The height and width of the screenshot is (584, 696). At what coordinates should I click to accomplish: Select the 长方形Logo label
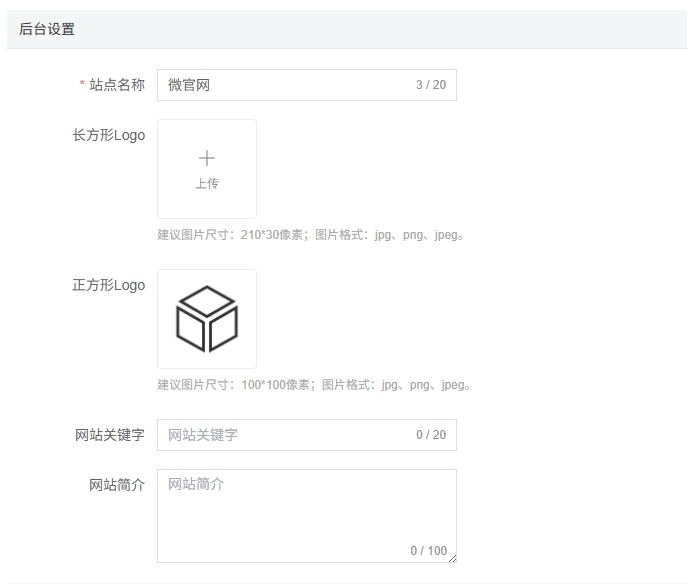[x=108, y=135]
